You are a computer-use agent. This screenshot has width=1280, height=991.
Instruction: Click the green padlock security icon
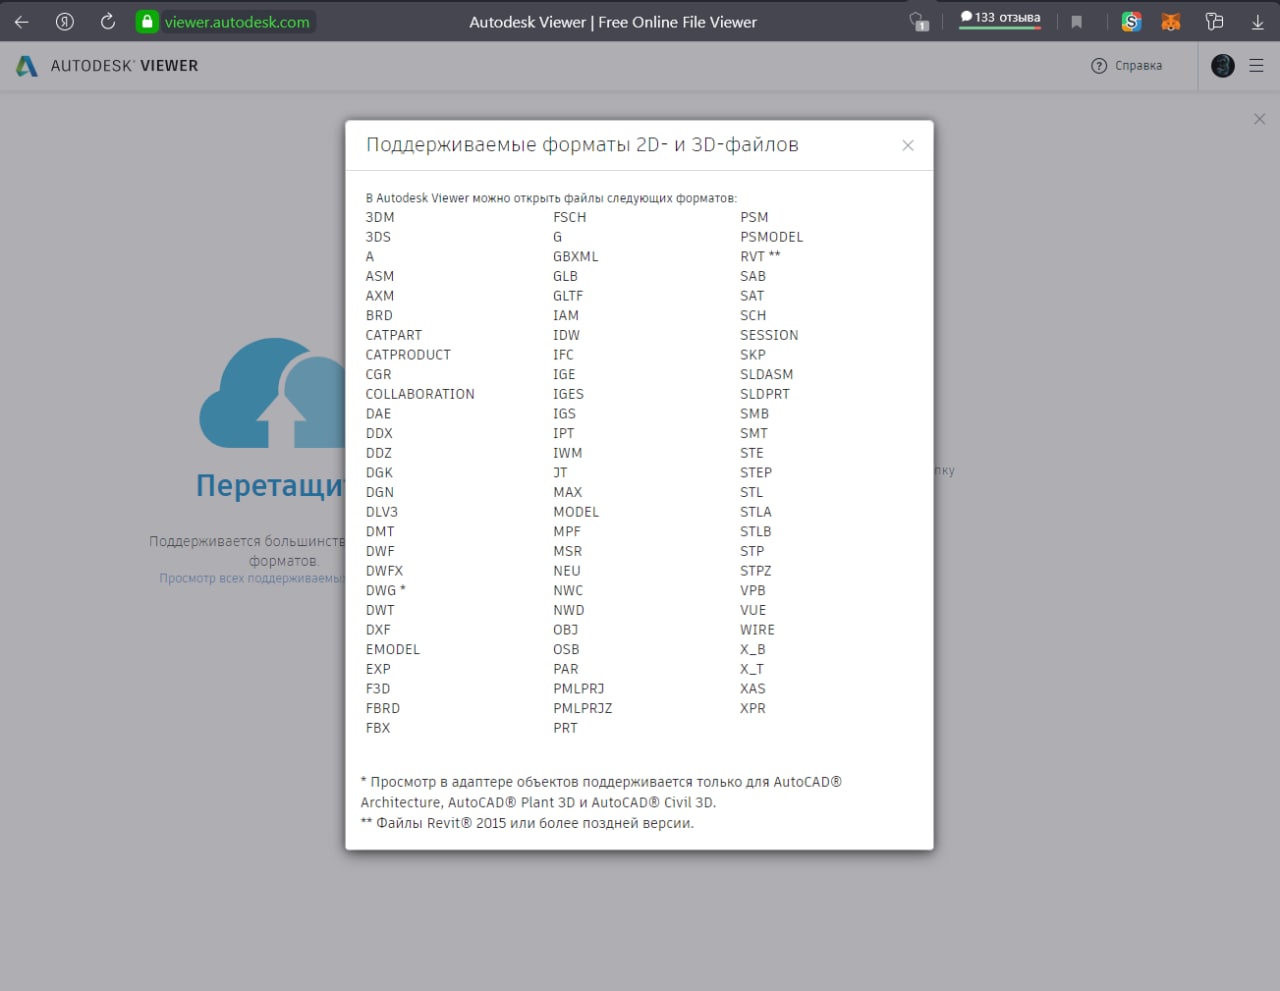click(147, 22)
